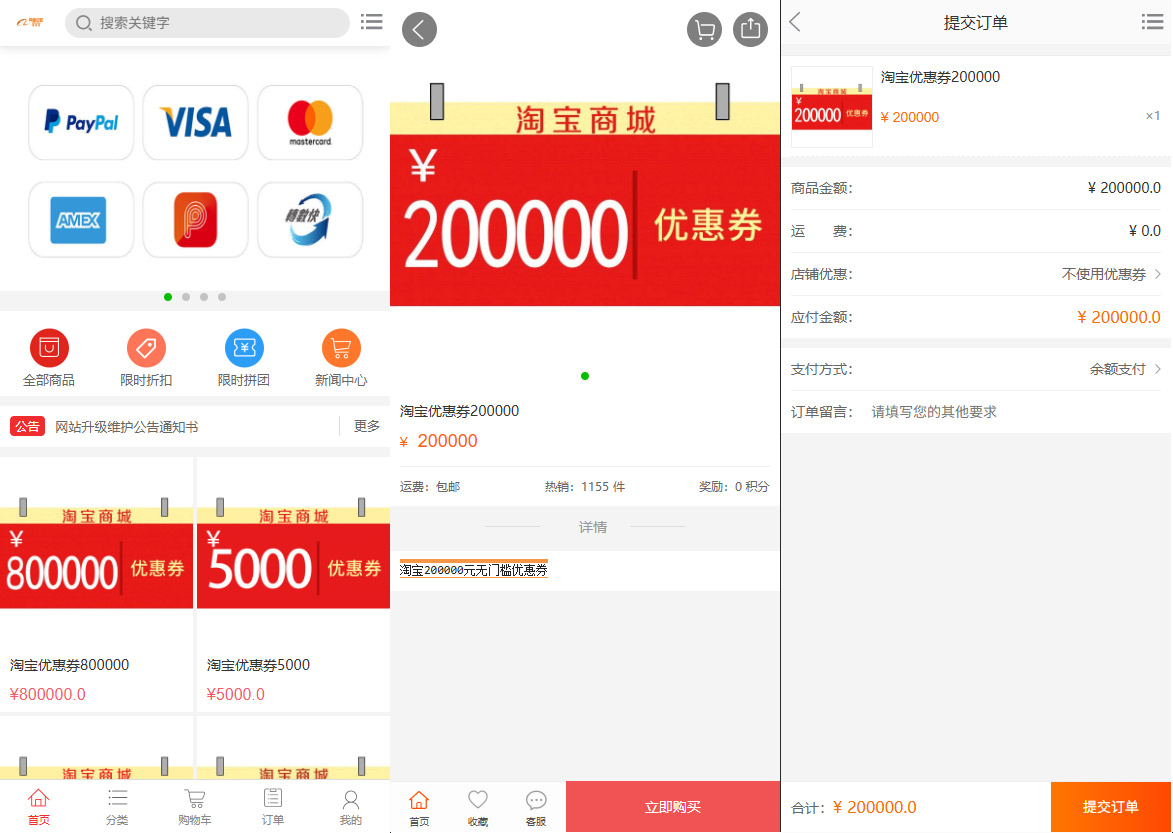1173x833 pixels.
Task: Switch to 我的 profile tab
Action: pos(351,808)
